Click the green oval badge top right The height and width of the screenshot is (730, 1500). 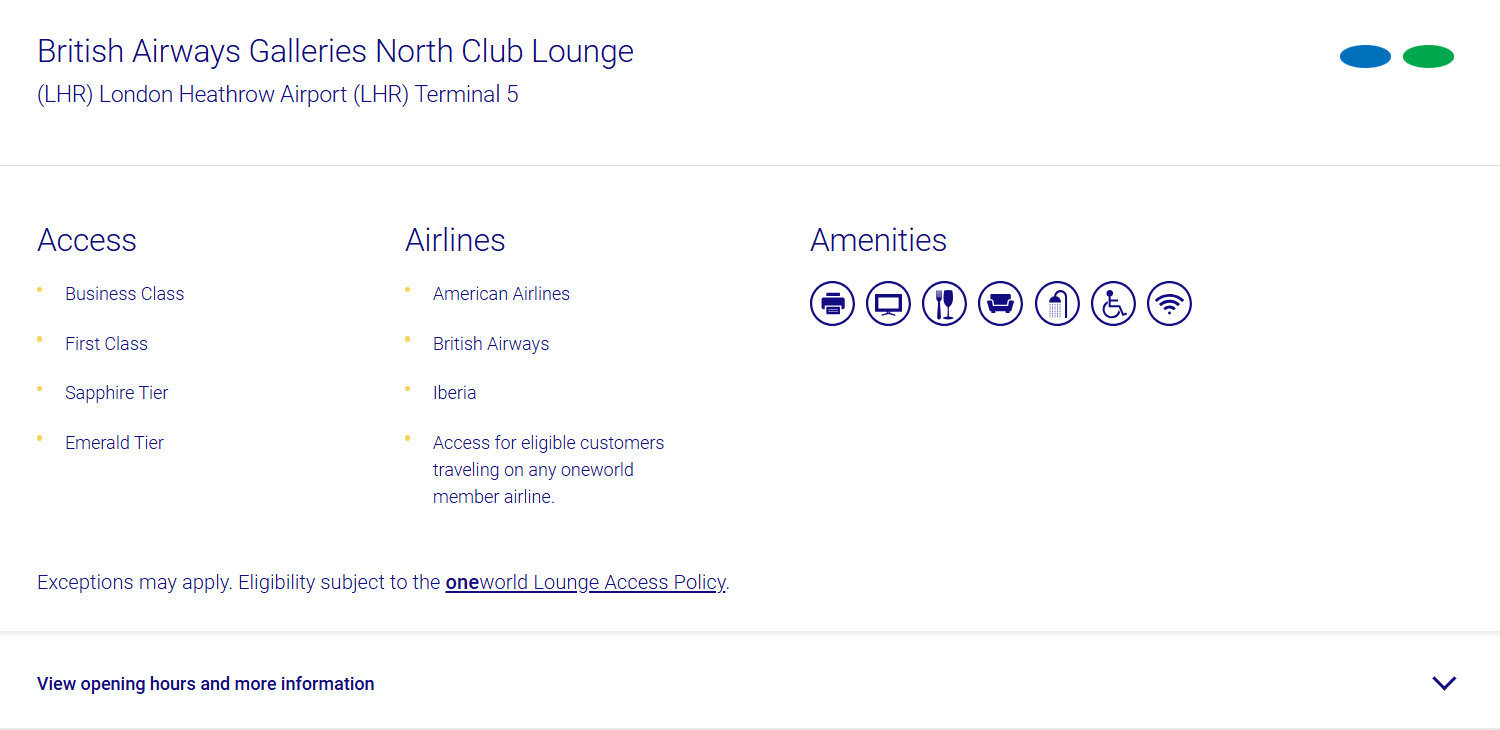coord(1428,56)
